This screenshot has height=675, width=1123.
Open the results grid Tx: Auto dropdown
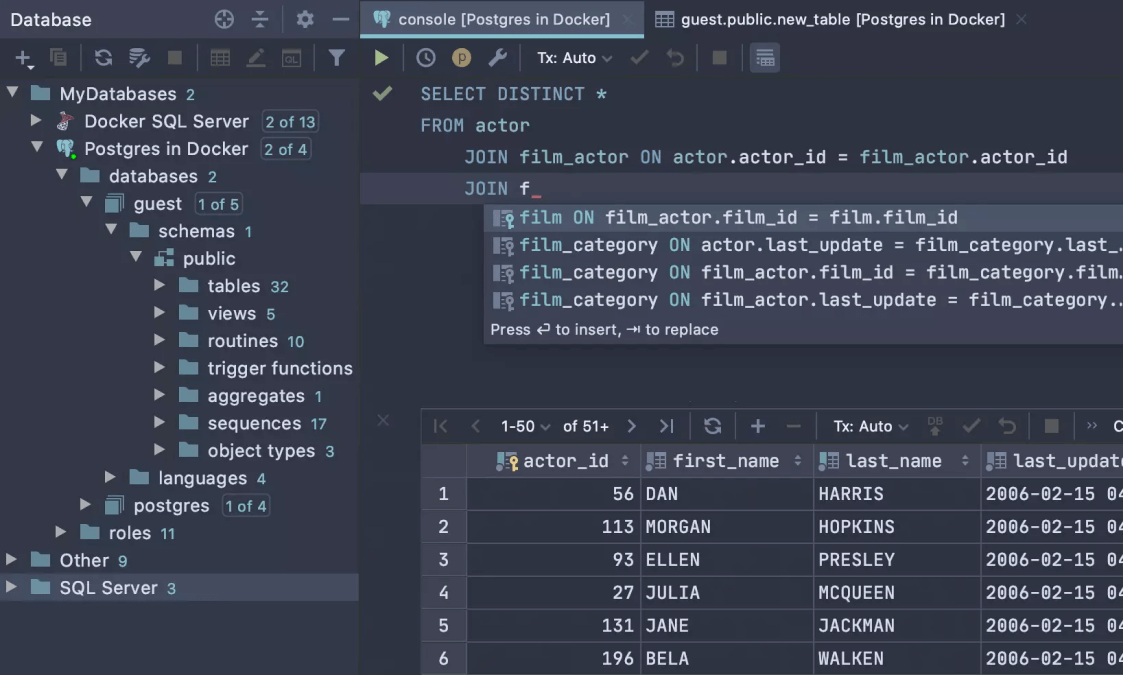point(870,426)
